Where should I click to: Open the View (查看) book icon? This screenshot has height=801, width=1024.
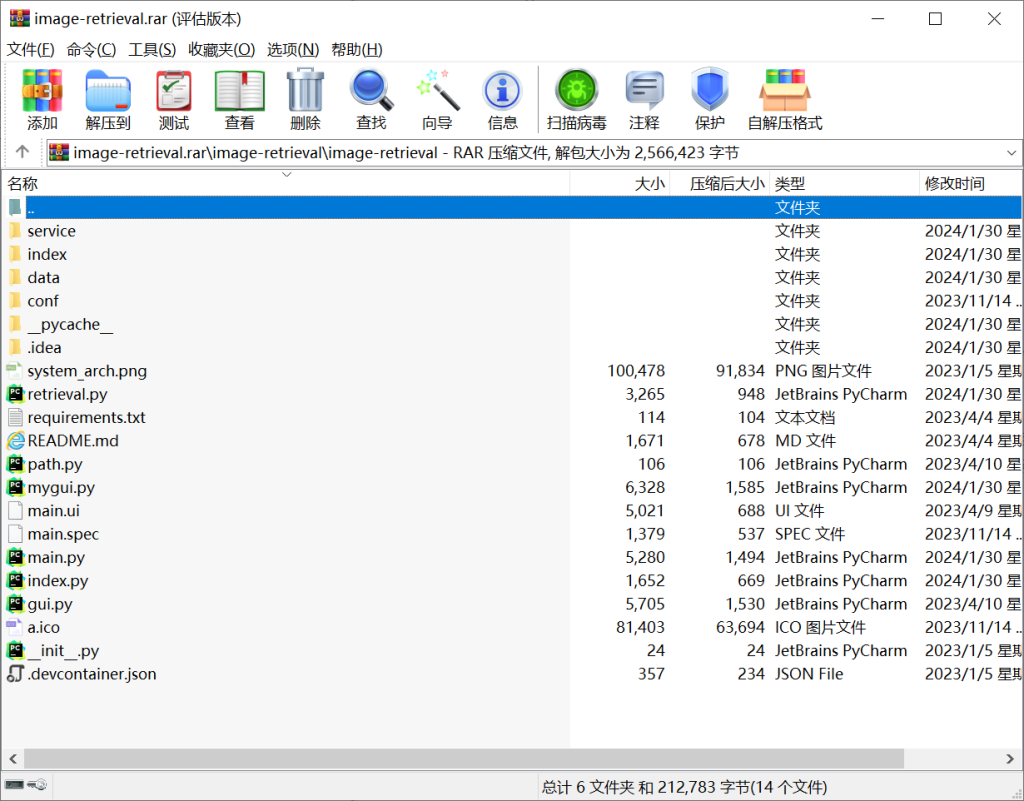[x=239, y=100]
